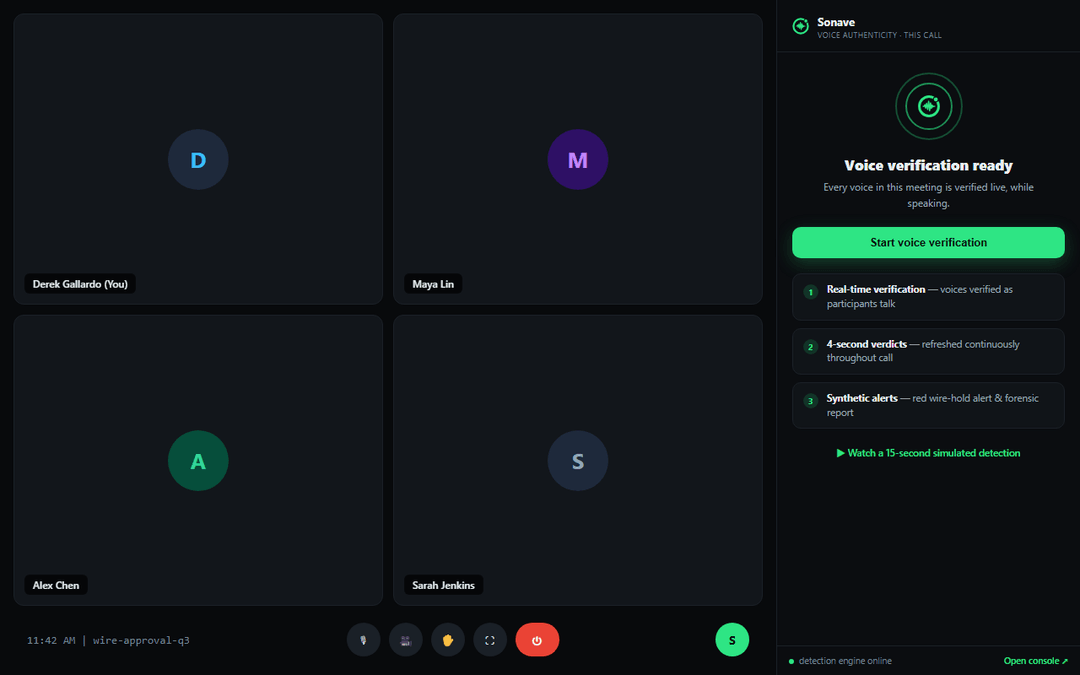This screenshot has height=675, width=1080.
Task: Click the green online status dot
Action: (791, 661)
